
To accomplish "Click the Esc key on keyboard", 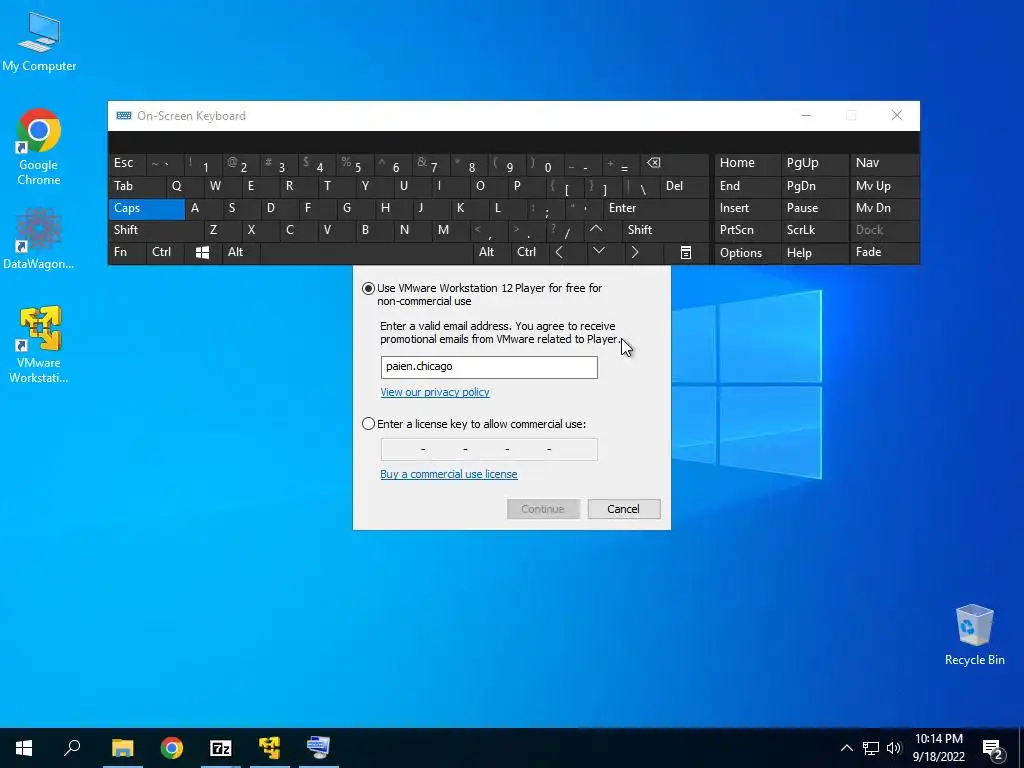I will (x=127, y=163).
